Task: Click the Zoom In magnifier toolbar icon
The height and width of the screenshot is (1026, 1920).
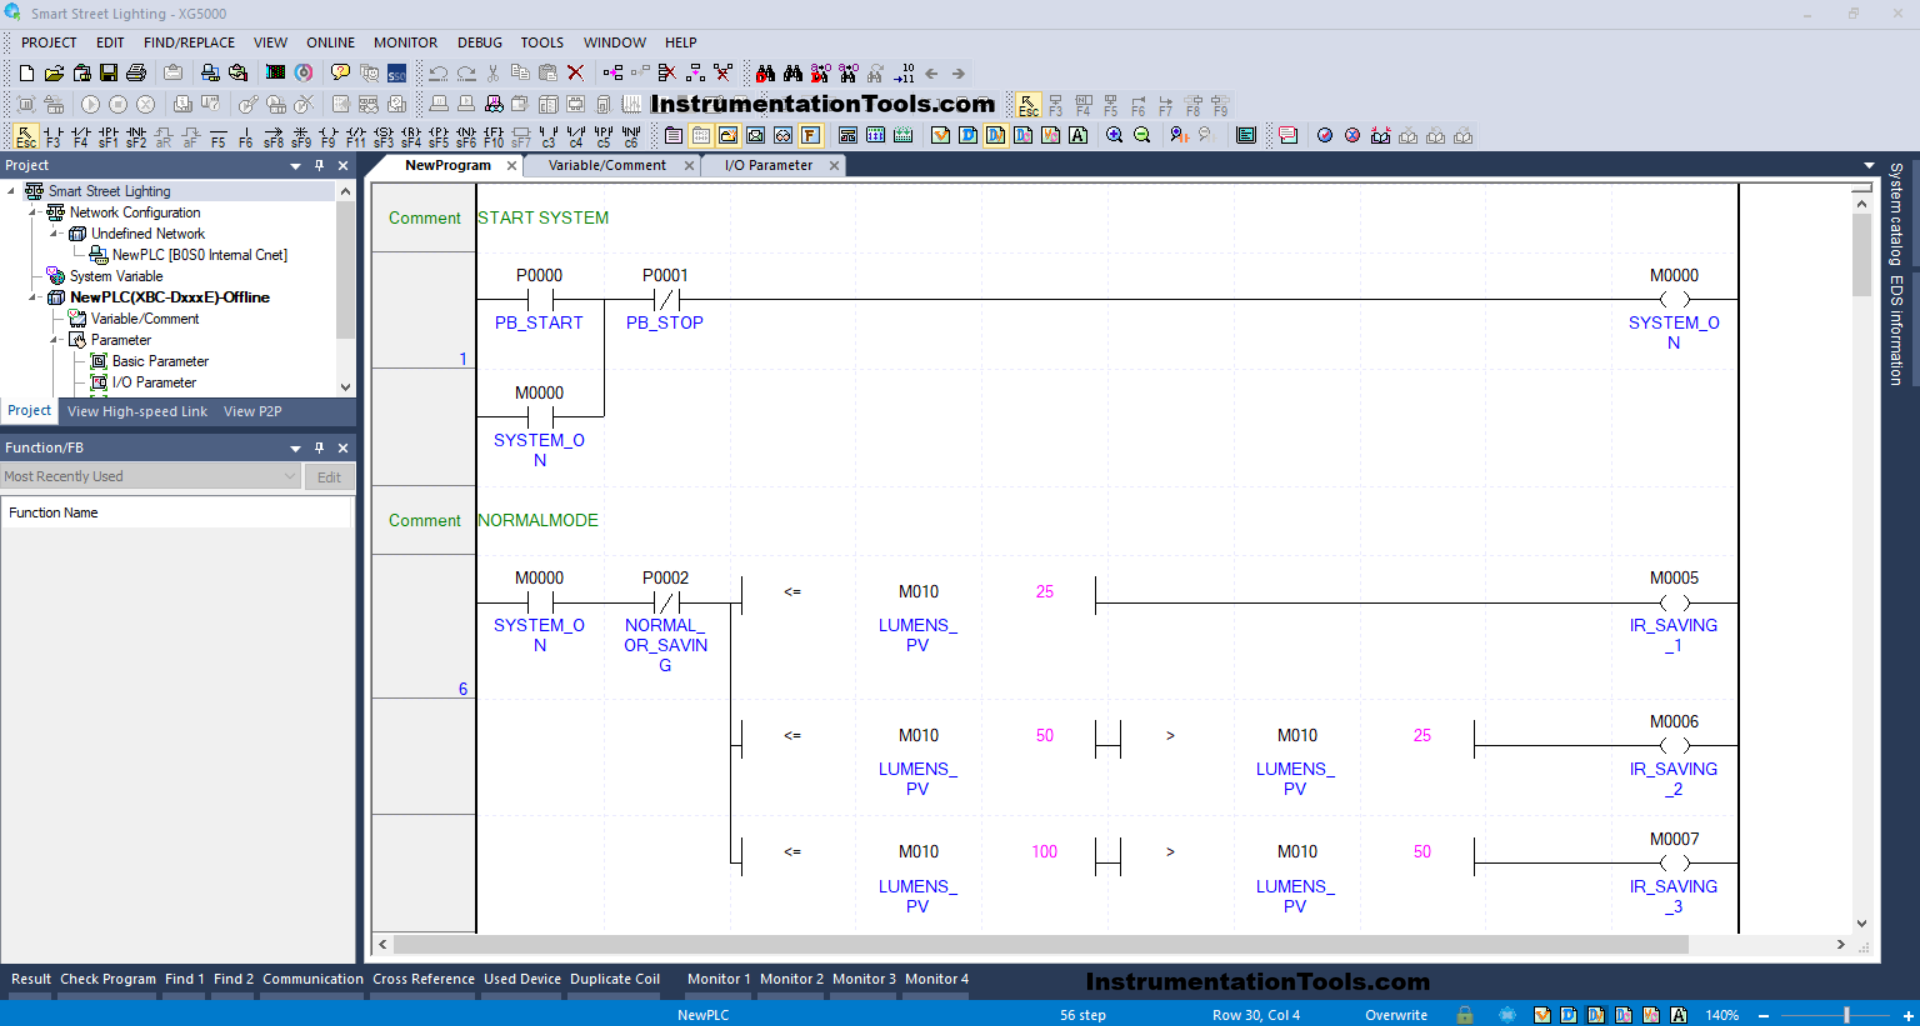Action: (1113, 135)
